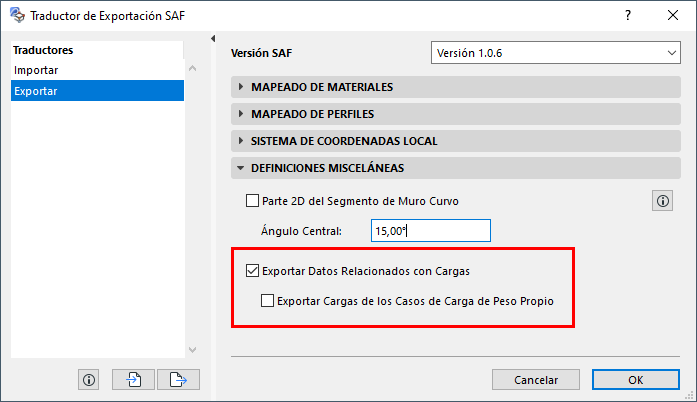Click the export translator file icon
The image size is (697, 402).
[178, 379]
